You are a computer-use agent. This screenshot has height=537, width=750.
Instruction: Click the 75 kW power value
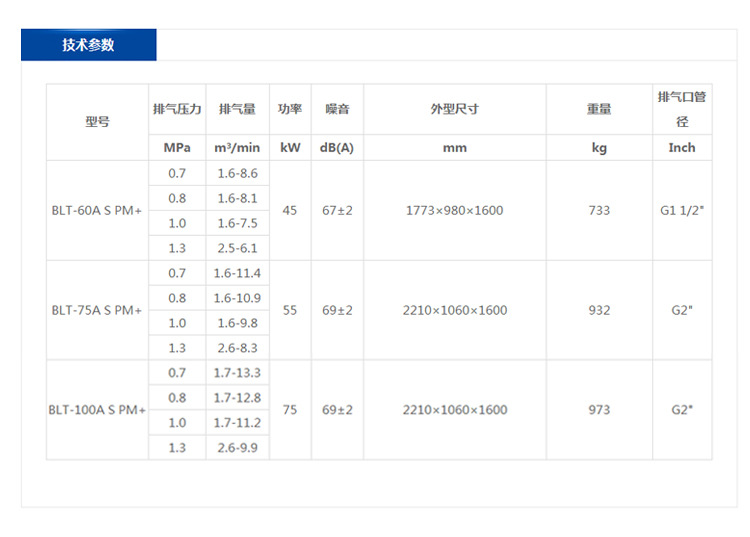pos(289,410)
